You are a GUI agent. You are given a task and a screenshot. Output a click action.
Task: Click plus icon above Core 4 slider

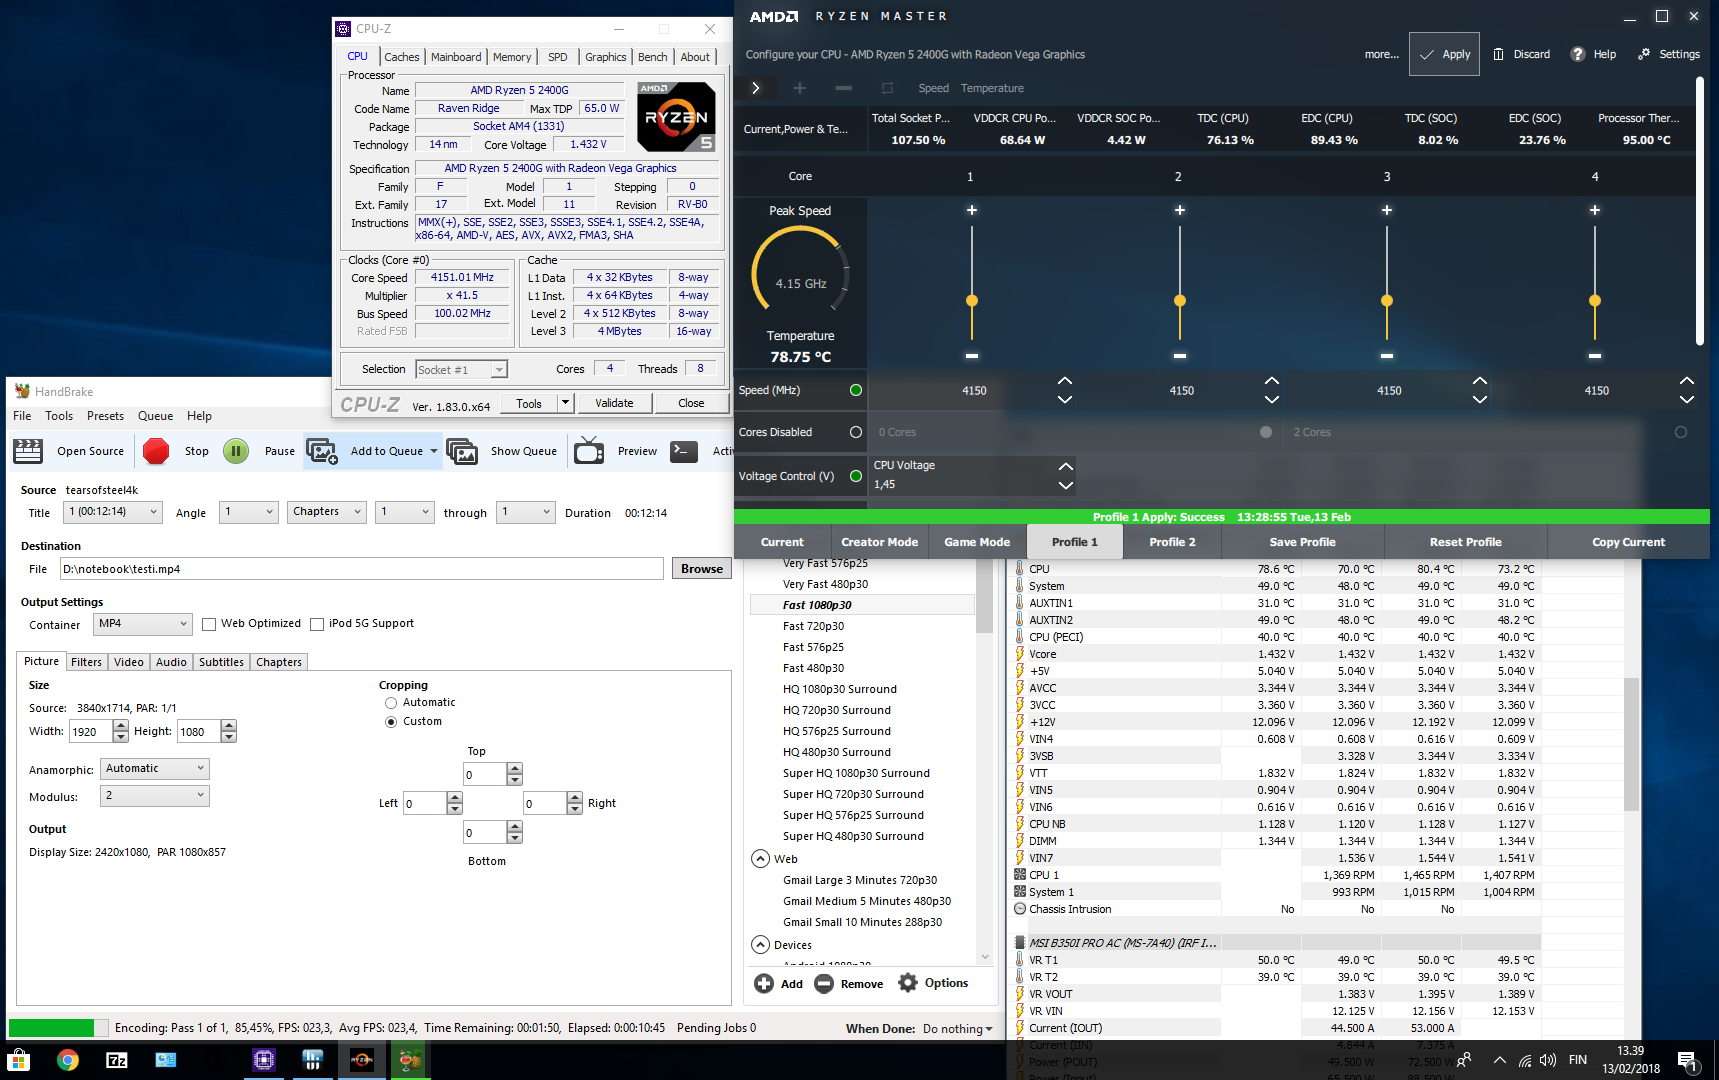point(1595,210)
